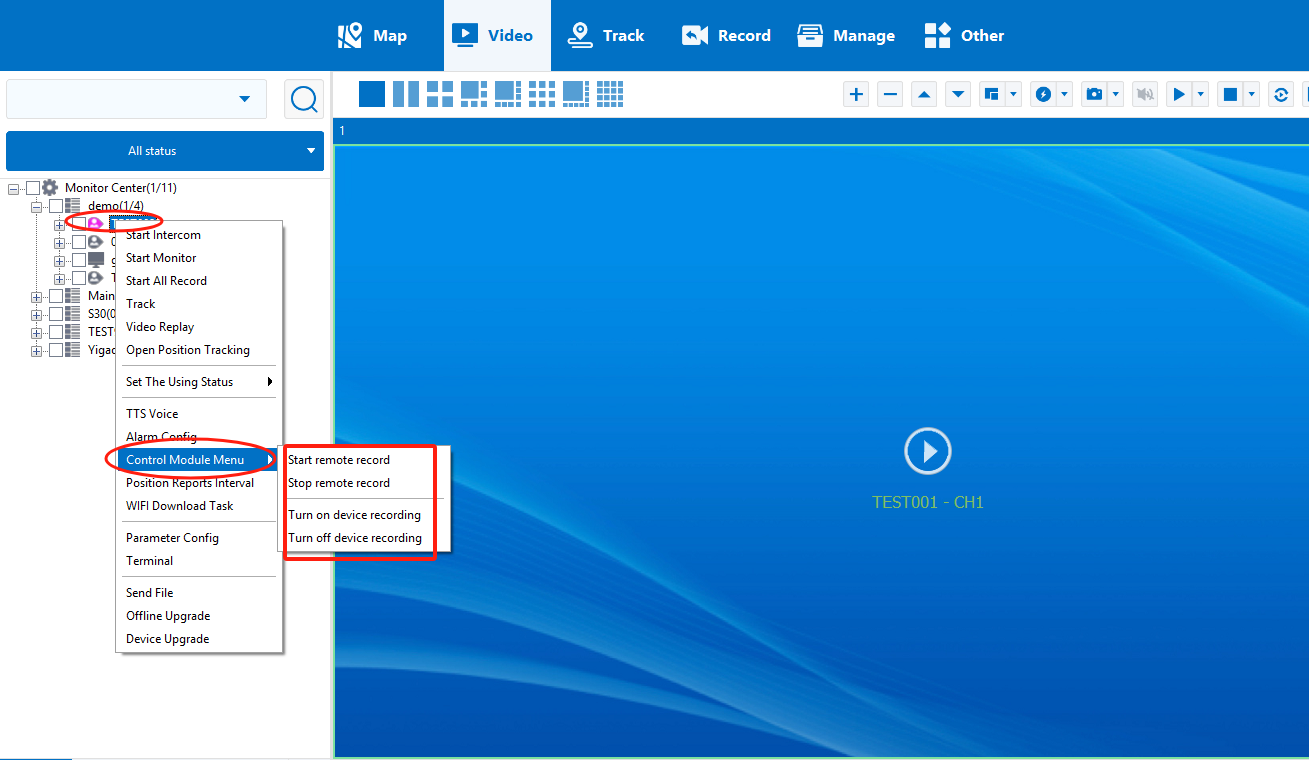Click the plus zoom-in toolbar icon
This screenshot has width=1309, height=760.
856,94
